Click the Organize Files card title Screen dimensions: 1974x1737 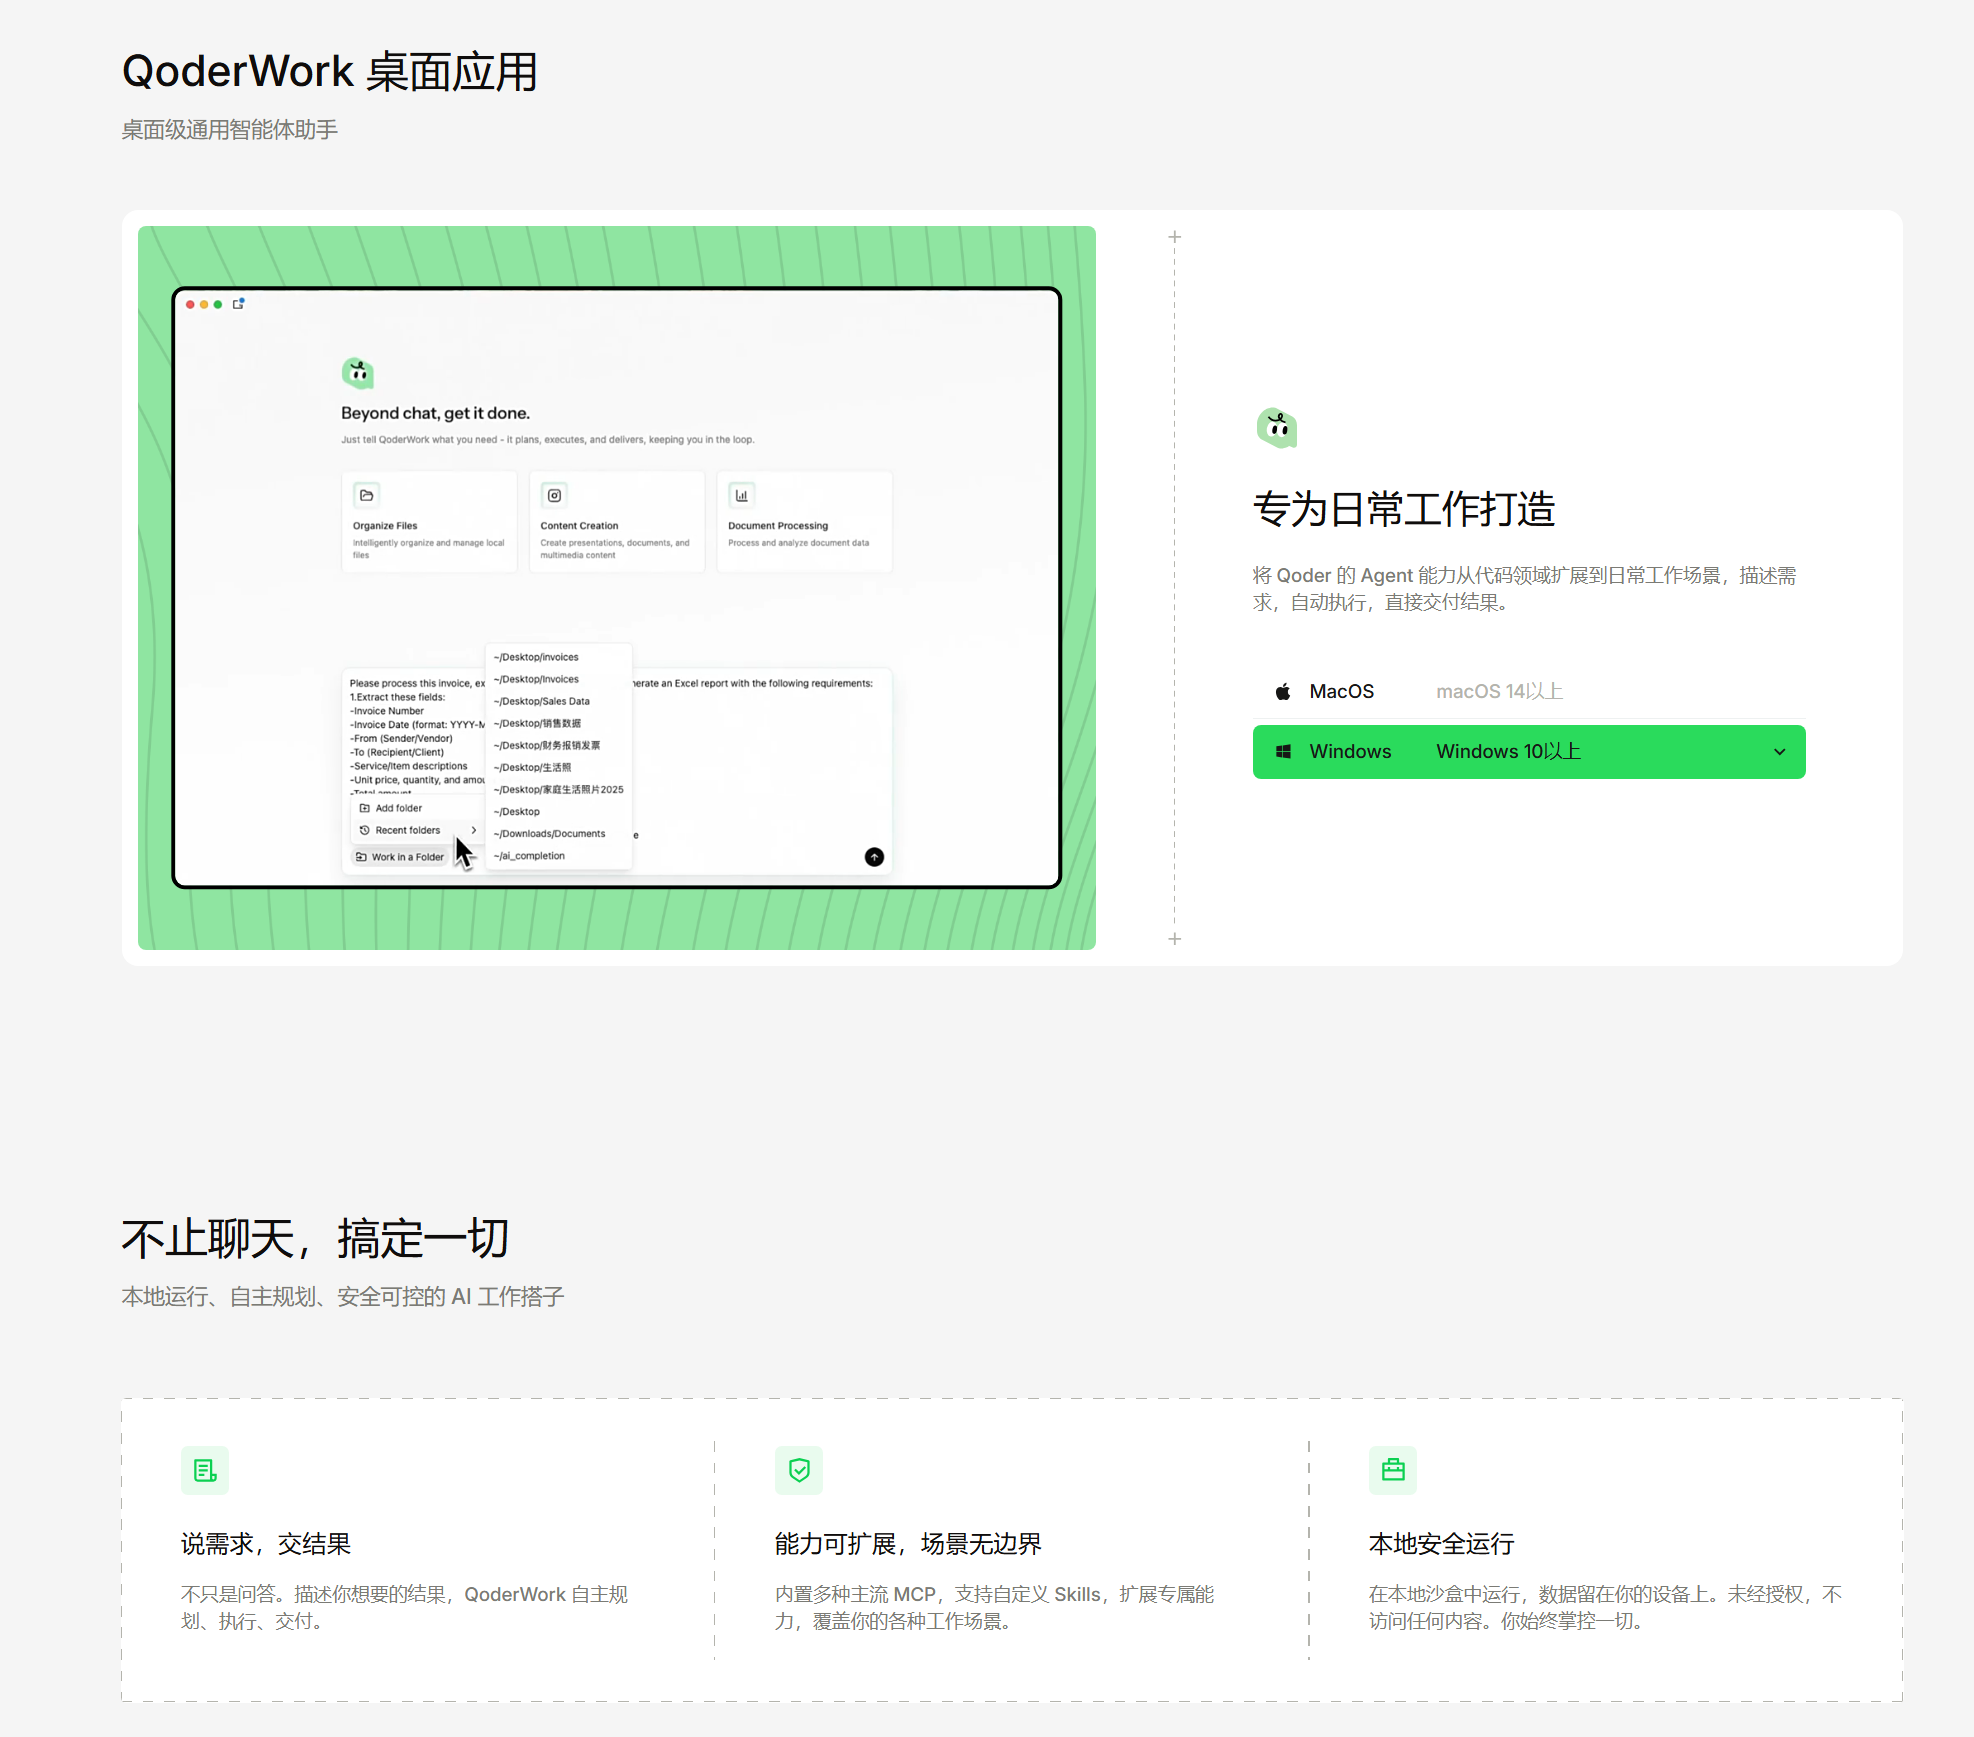pos(385,526)
